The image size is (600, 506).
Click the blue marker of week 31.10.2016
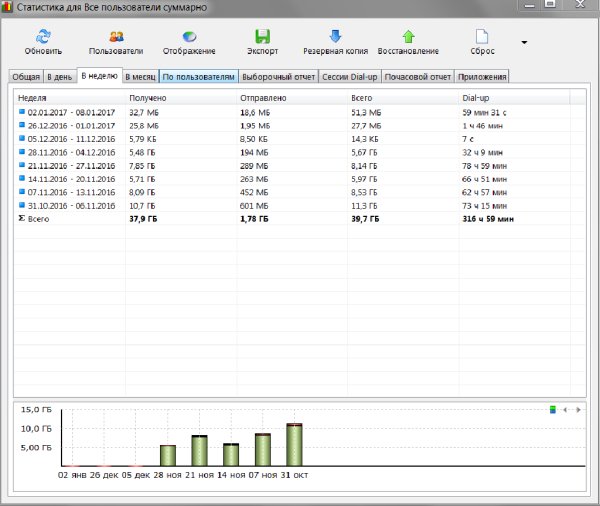[x=22, y=205]
